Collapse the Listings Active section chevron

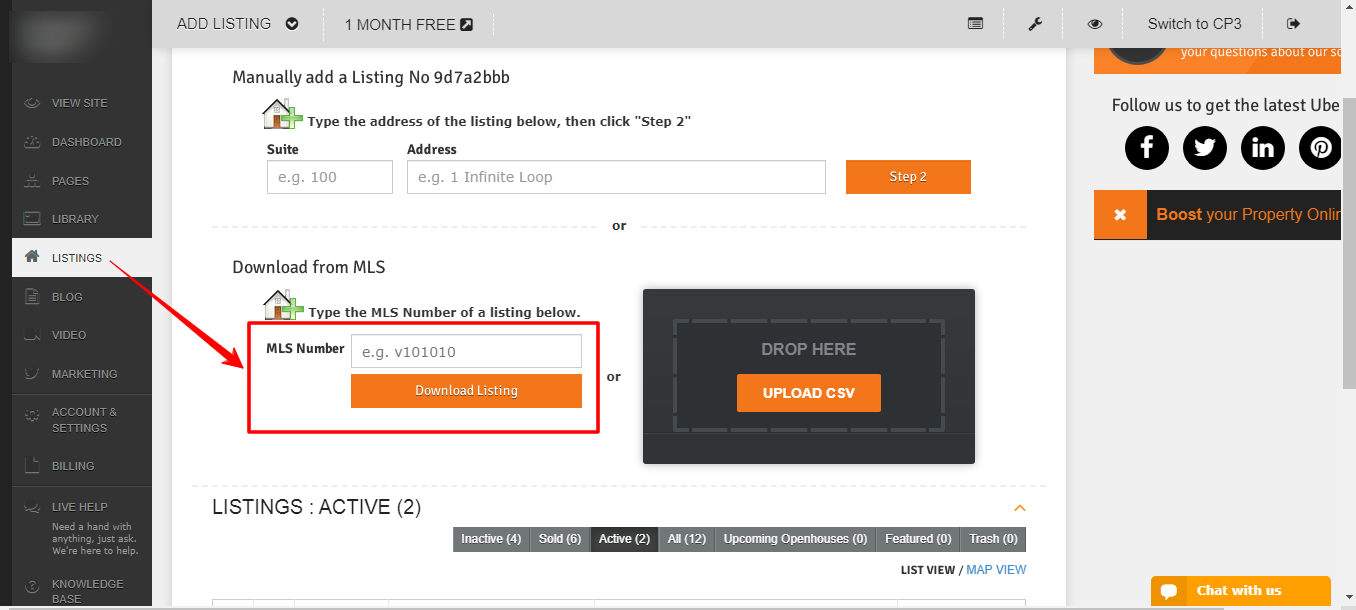(x=1020, y=508)
